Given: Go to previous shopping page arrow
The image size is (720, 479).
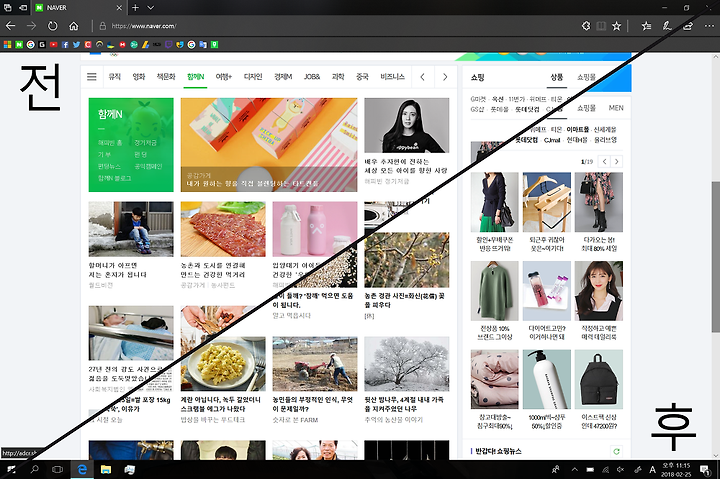Looking at the screenshot, I should tap(604, 161).
